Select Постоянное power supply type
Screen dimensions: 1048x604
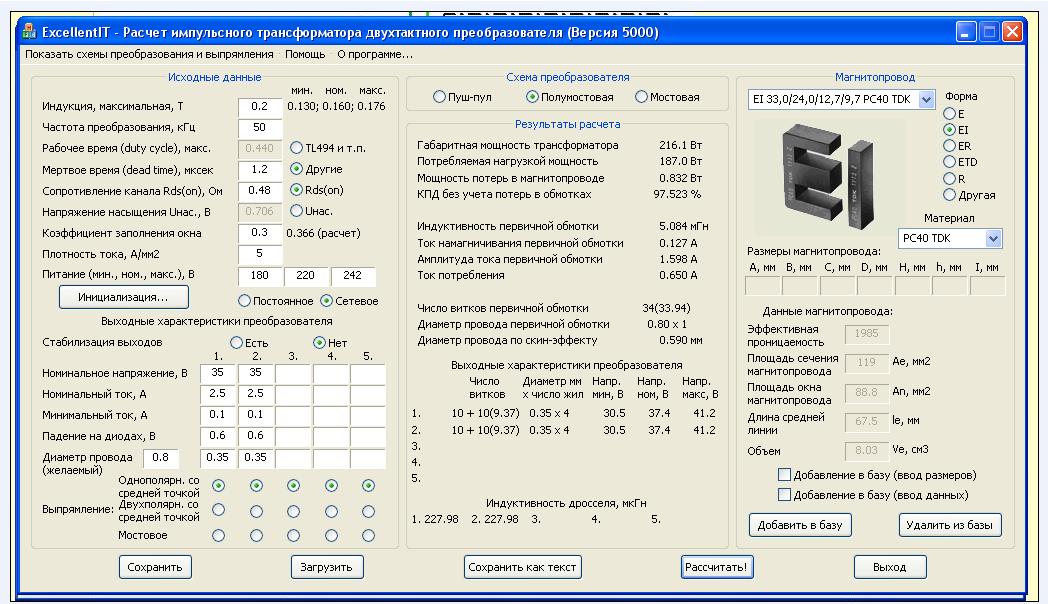click(245, 301)
